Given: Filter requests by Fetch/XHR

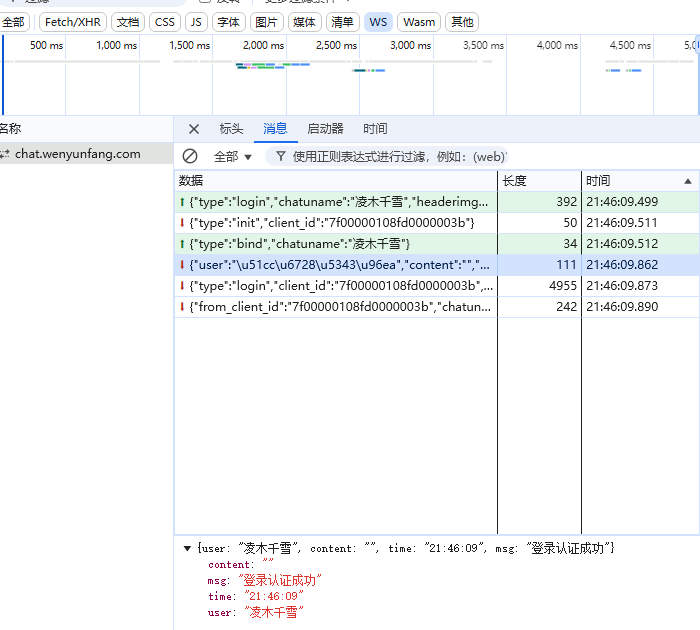Looking at the screenshot, I should (x=73, y=22).
